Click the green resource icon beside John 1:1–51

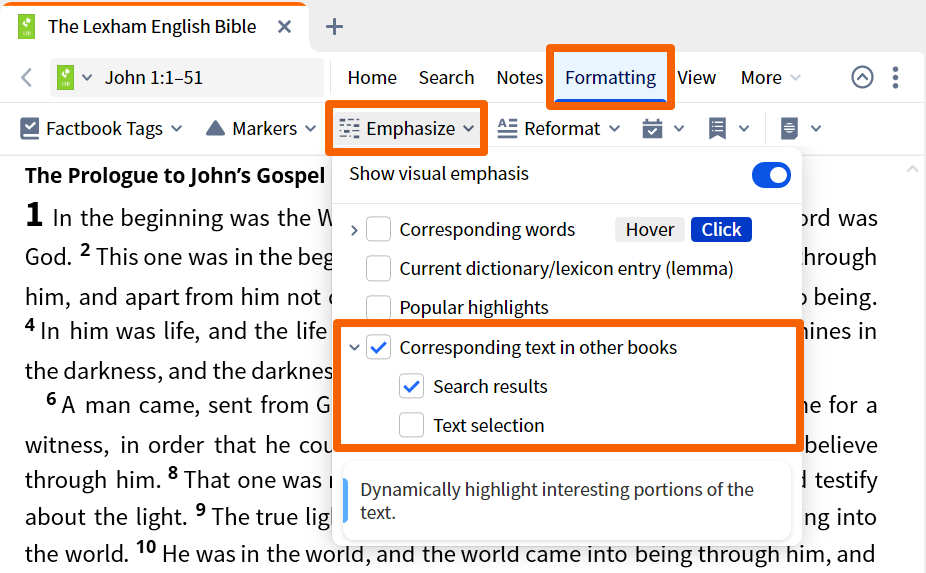click(x=66, y=77)
